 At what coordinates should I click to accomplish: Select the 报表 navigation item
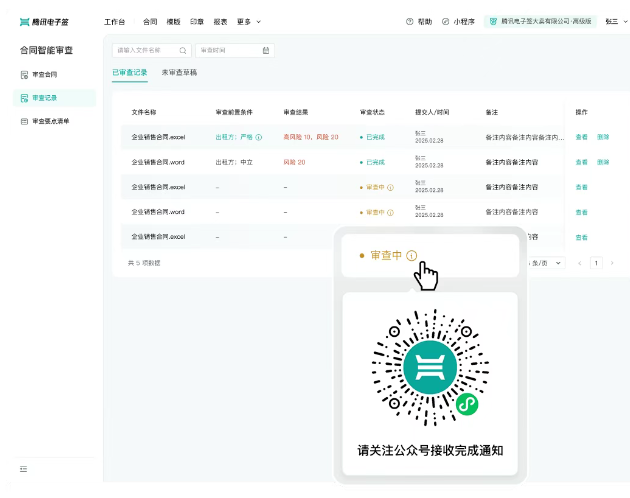point(220,22)
